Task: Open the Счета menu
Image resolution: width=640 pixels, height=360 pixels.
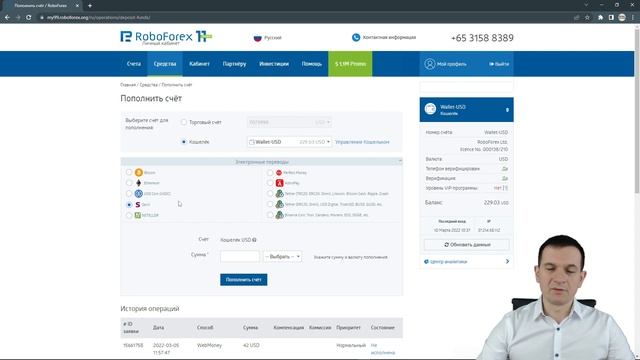Action: pyautogui.click(x=134, y=64)
